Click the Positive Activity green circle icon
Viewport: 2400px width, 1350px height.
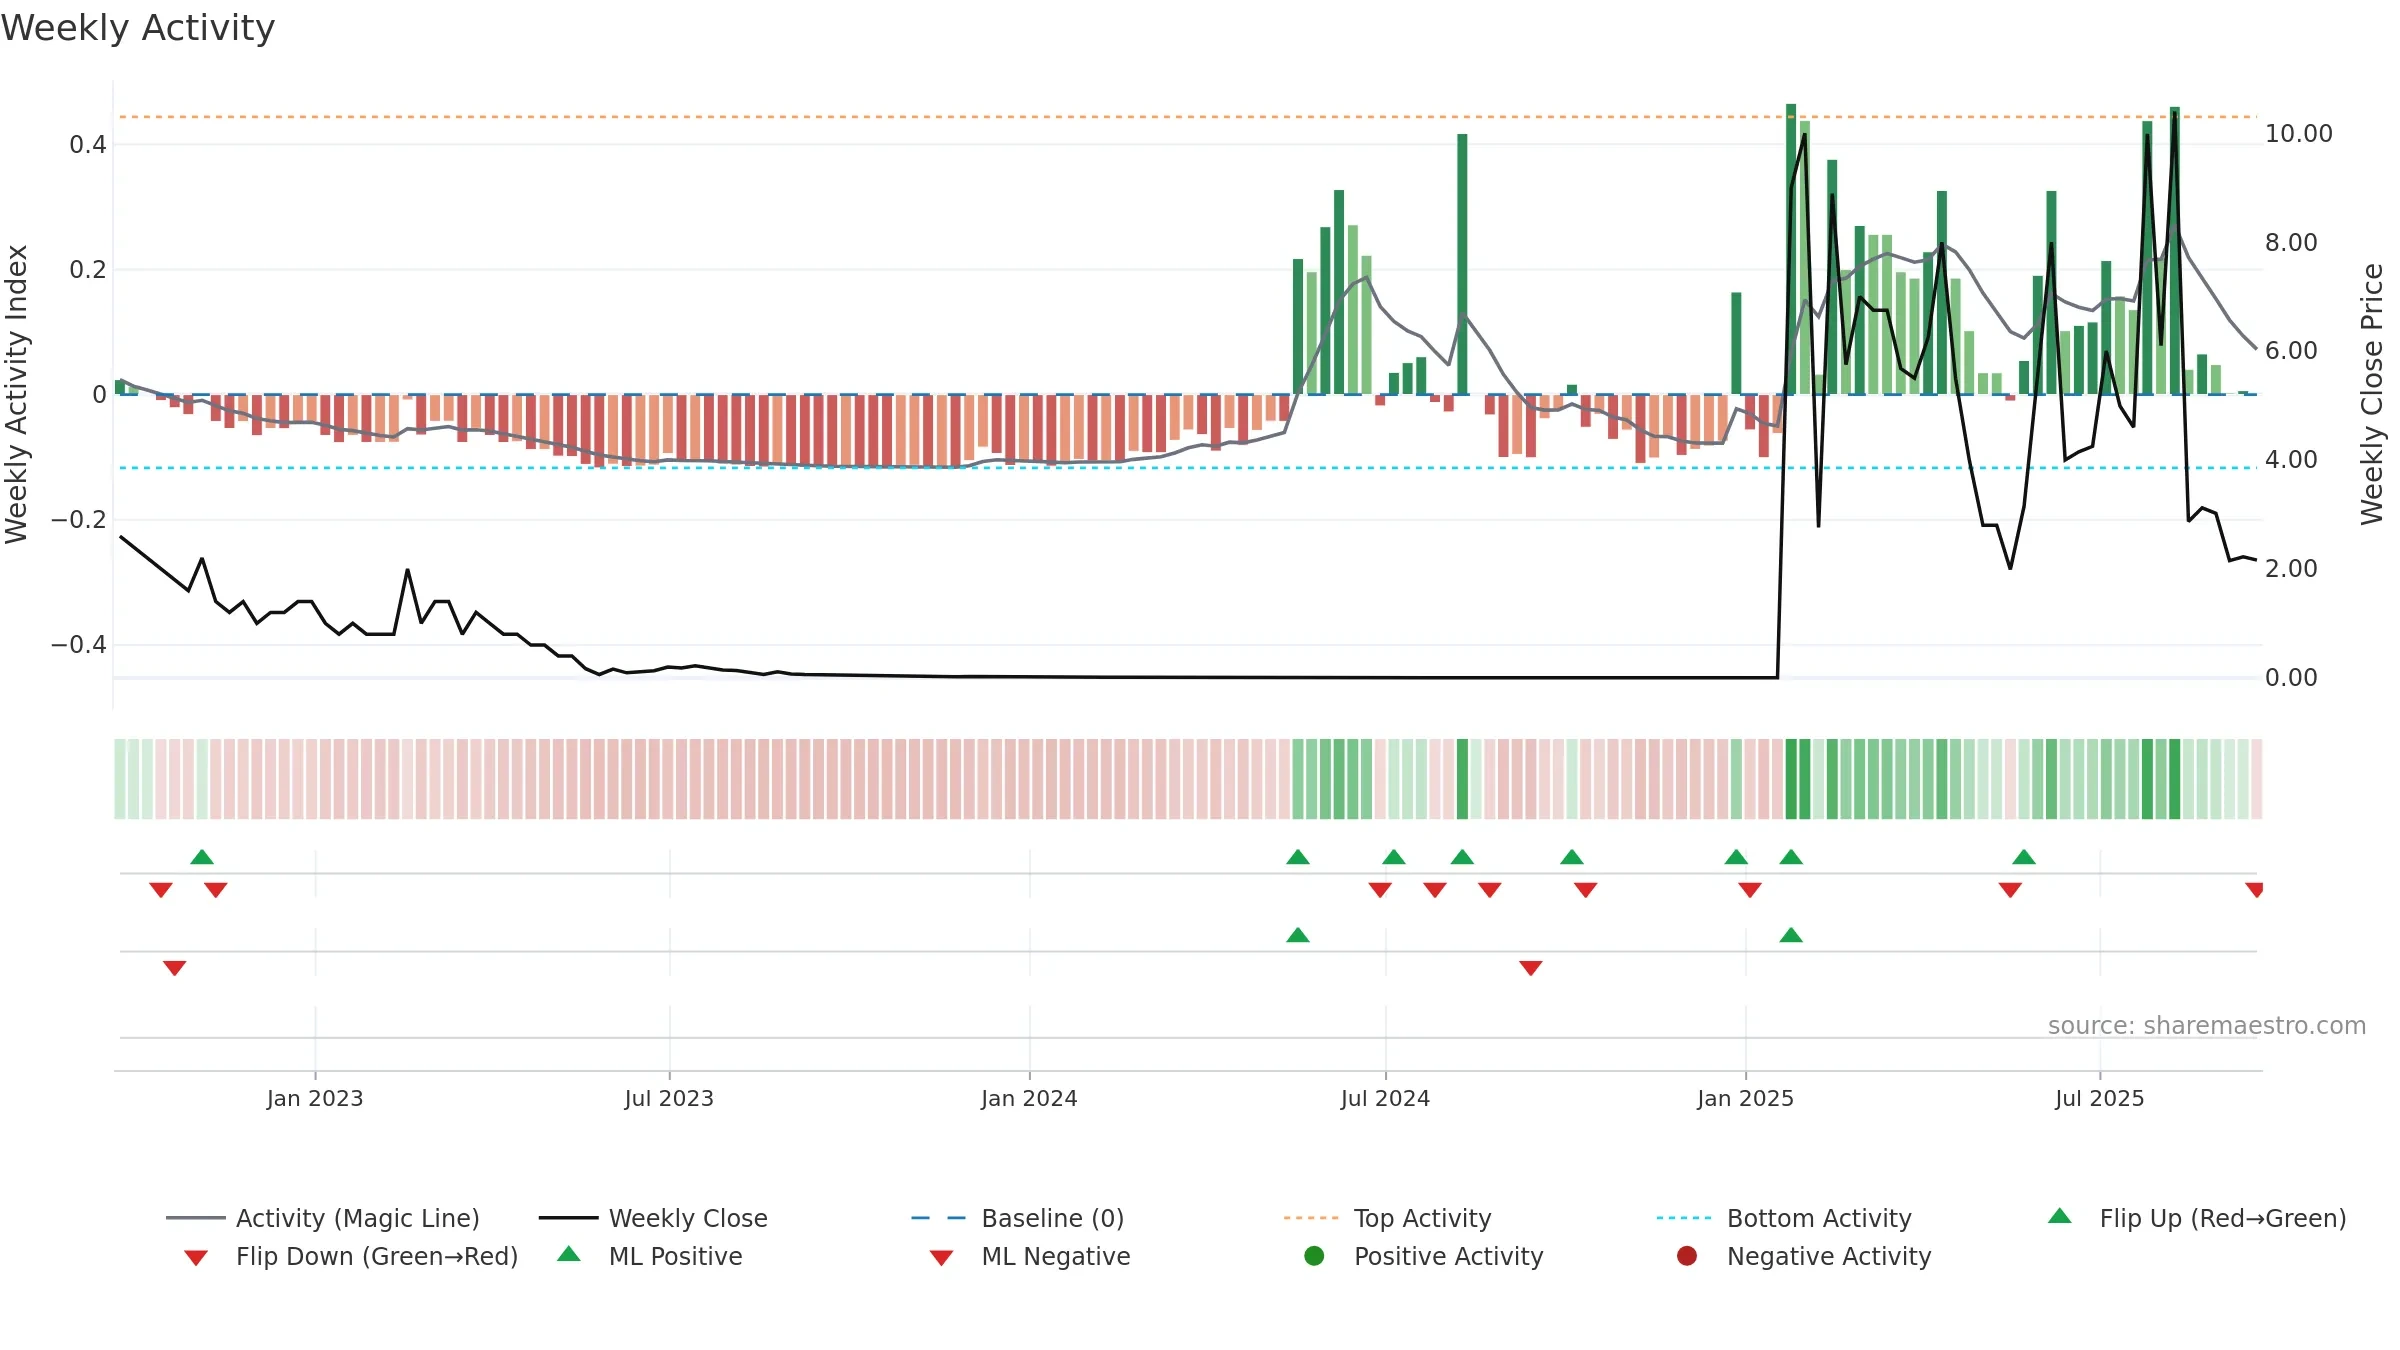point(1315,1256)
